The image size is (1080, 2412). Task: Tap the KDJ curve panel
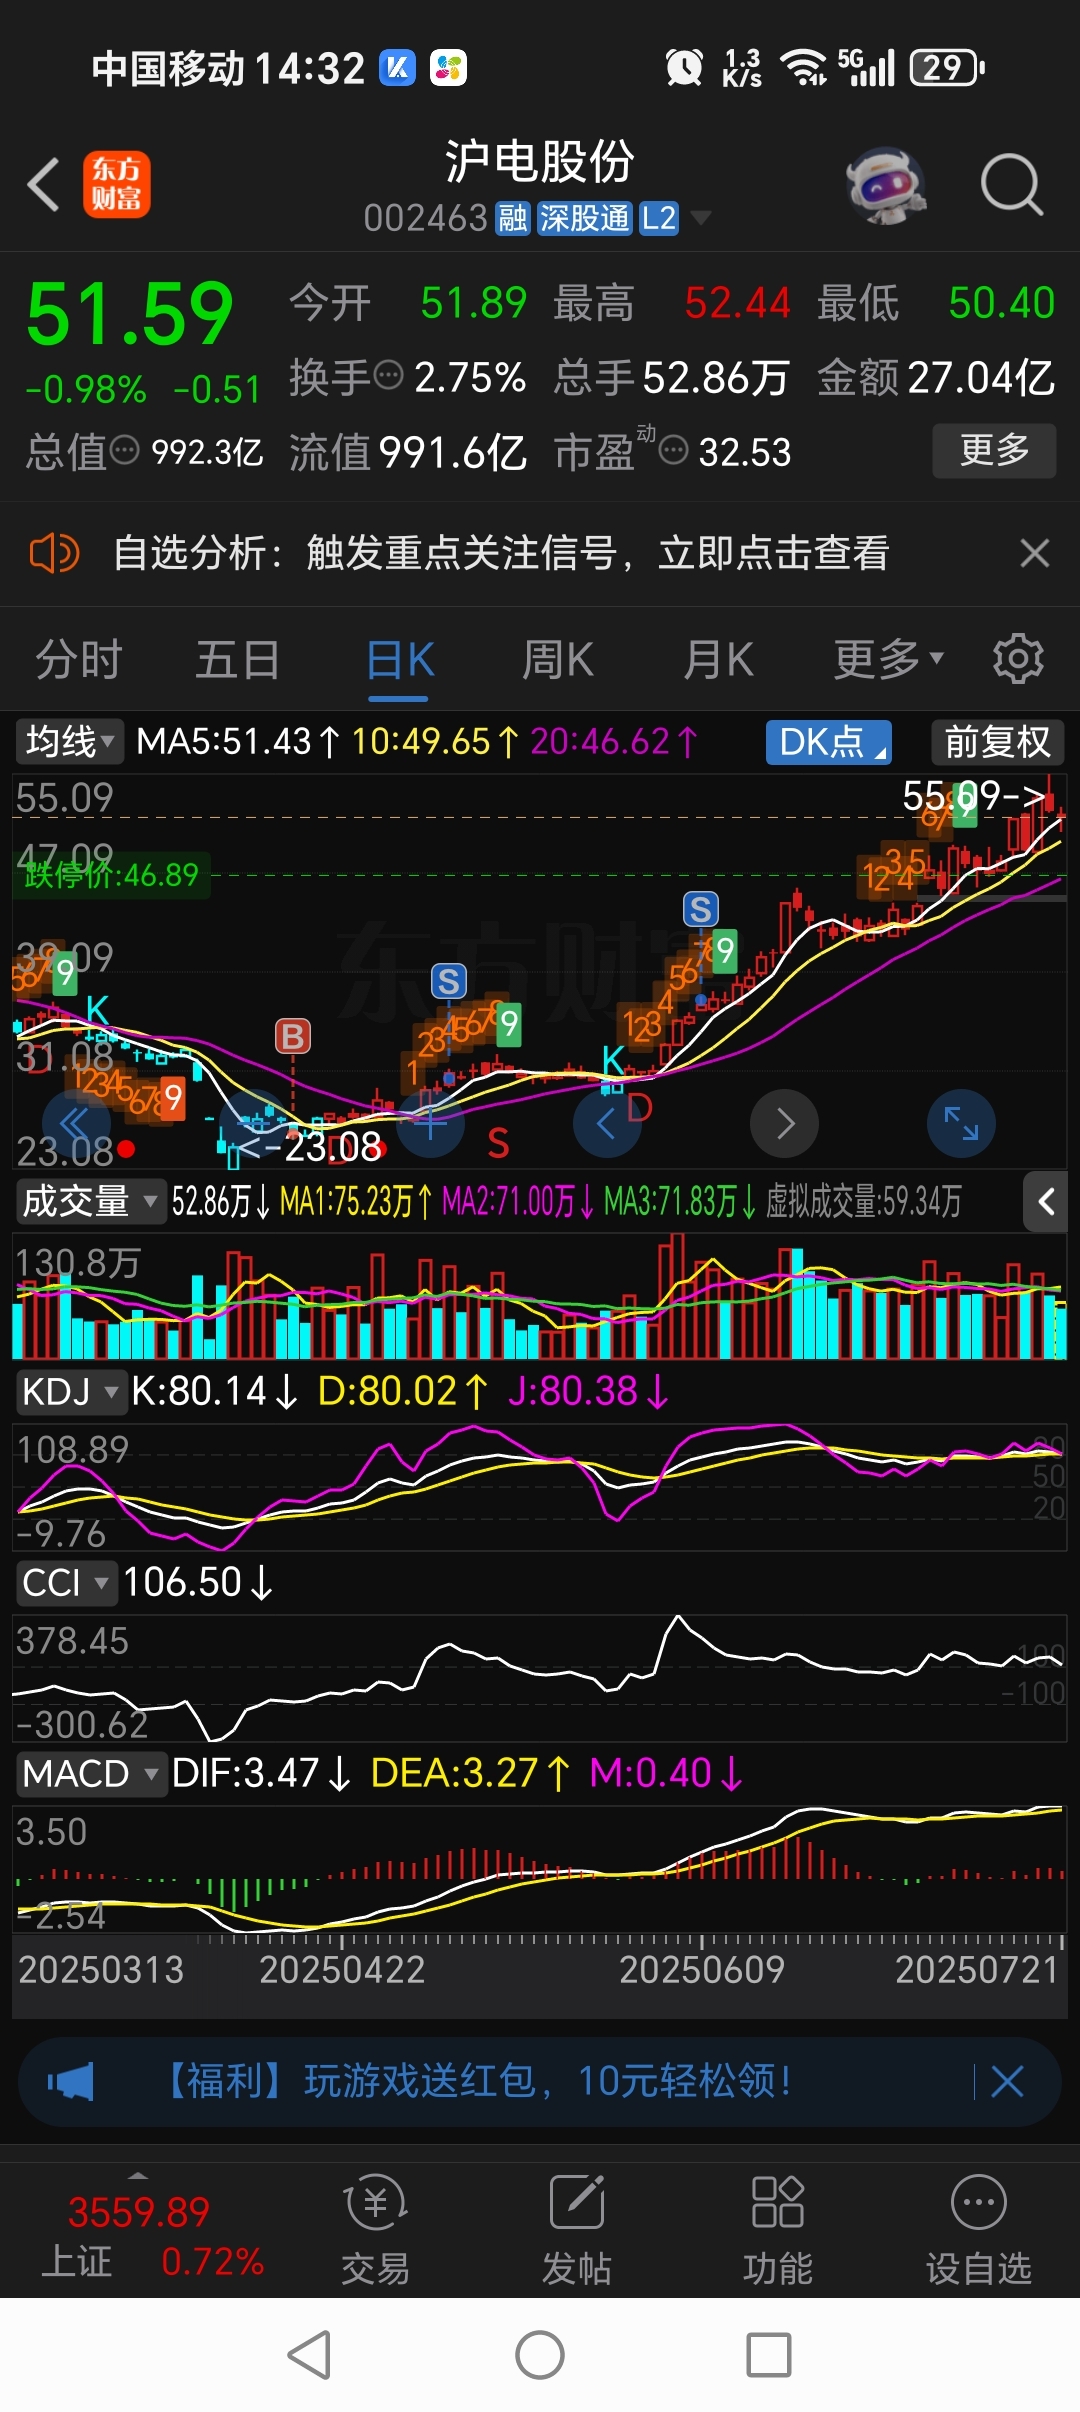click(x=540, y=1486)
